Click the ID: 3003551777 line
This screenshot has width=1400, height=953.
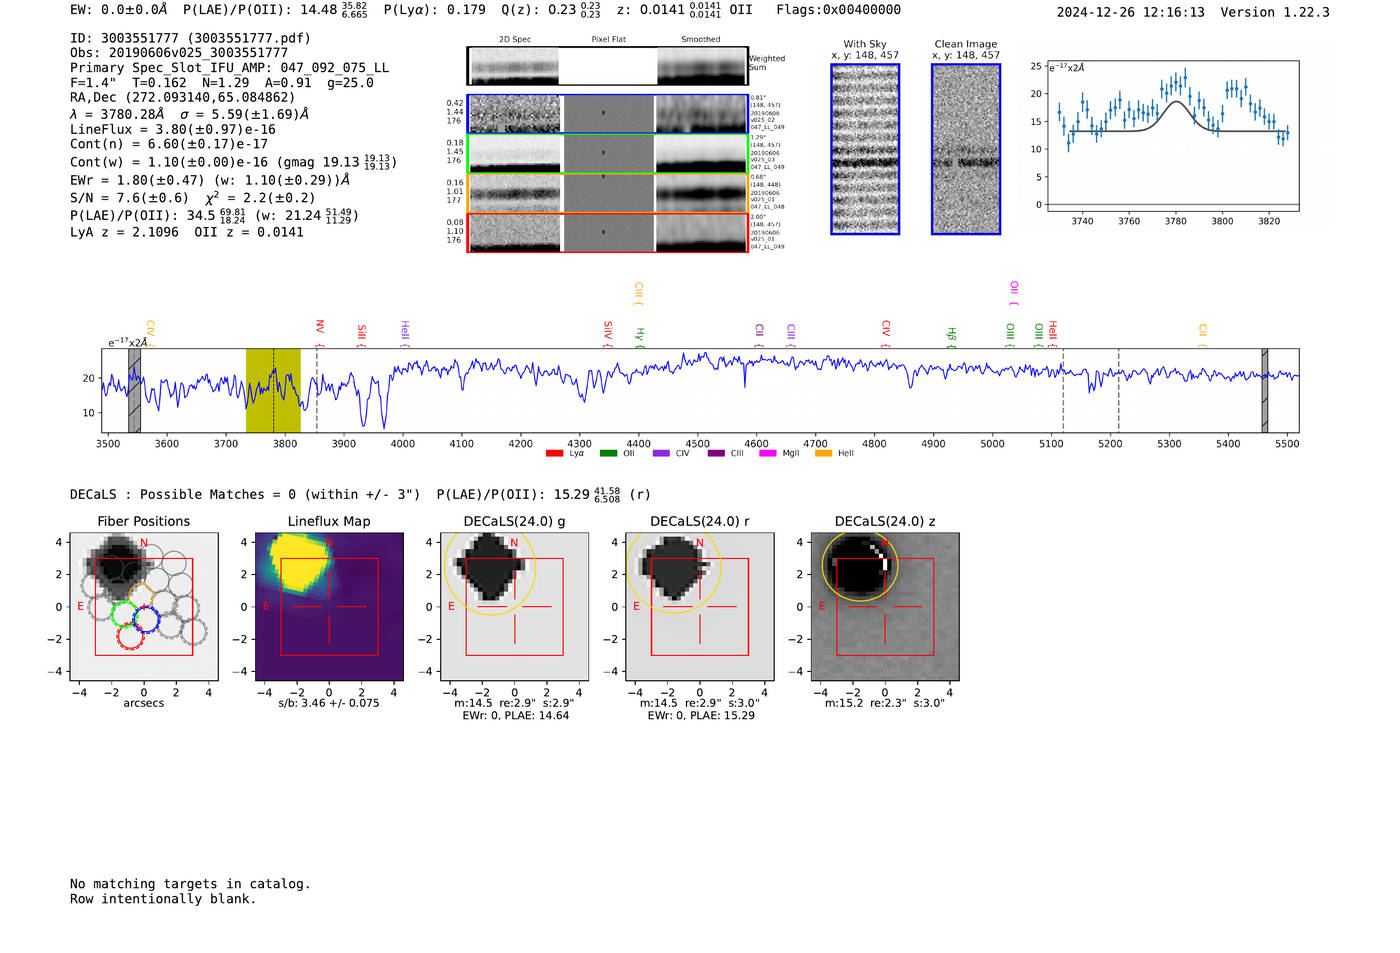coord(190,38)
